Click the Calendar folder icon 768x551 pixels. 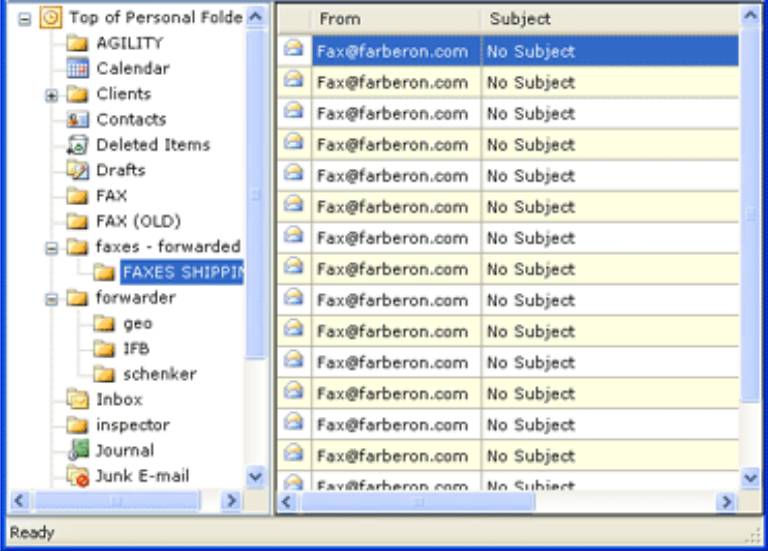[77, 69]
